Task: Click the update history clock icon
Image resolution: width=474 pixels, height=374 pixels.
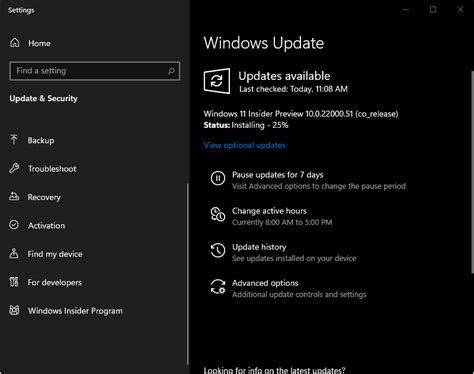Action: pyautogui.click(x=218, y=250)
